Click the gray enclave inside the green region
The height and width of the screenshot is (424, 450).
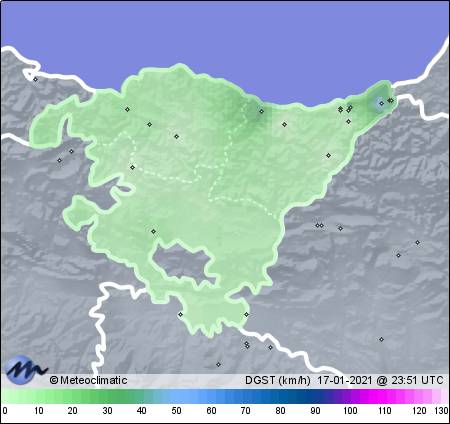pyautogui.click(x=183, y=263)
